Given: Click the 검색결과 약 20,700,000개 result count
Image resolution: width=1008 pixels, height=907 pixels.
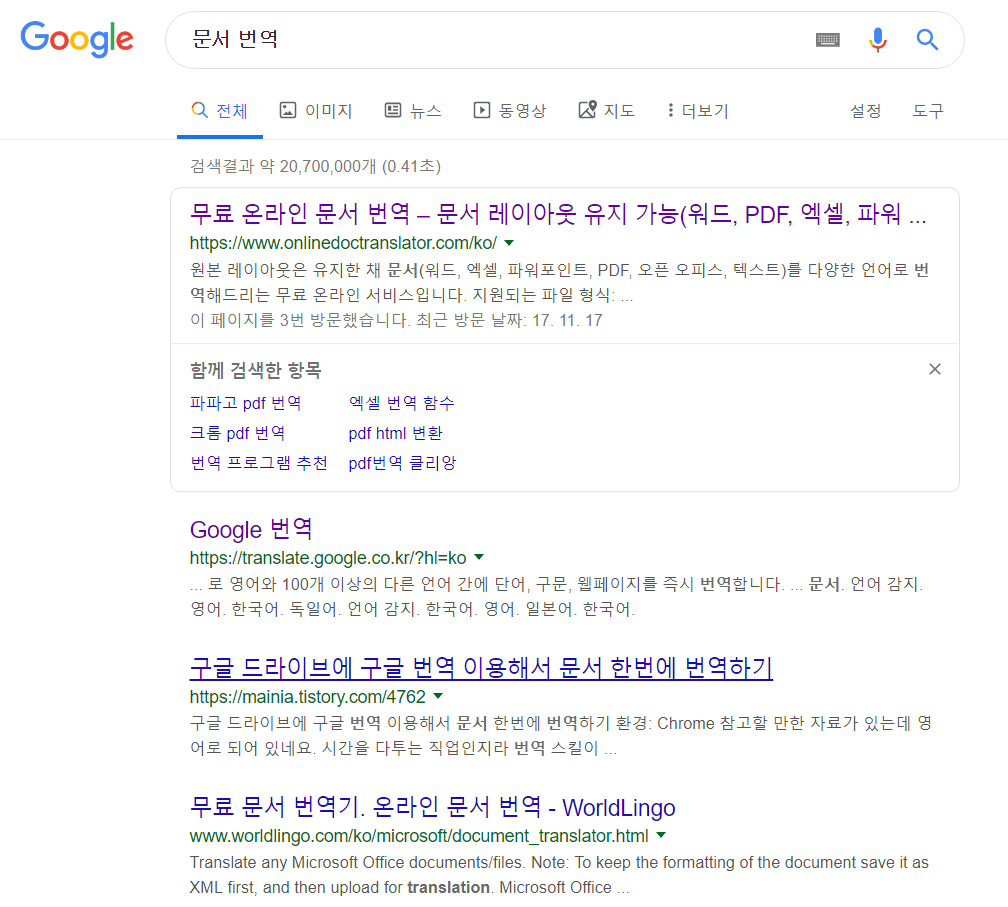Looking at the screenshot, I should pos(315,166).
